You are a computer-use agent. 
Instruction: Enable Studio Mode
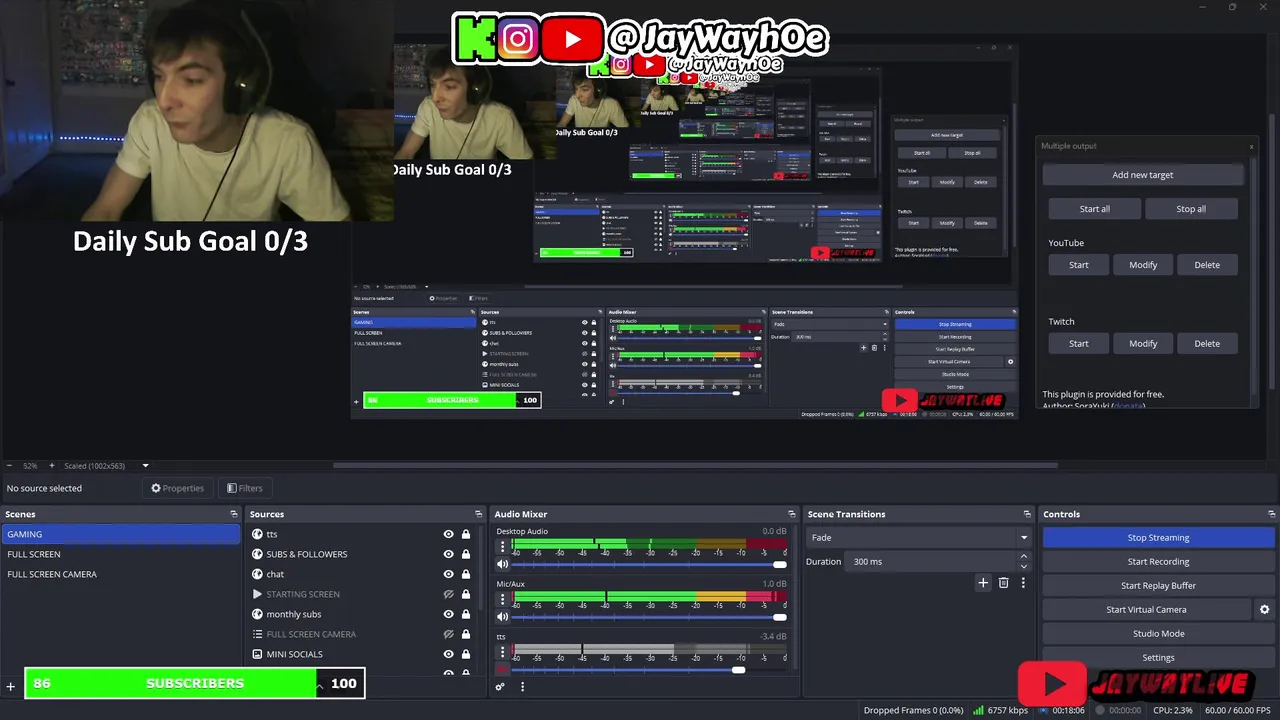[x=1158, y=633]
